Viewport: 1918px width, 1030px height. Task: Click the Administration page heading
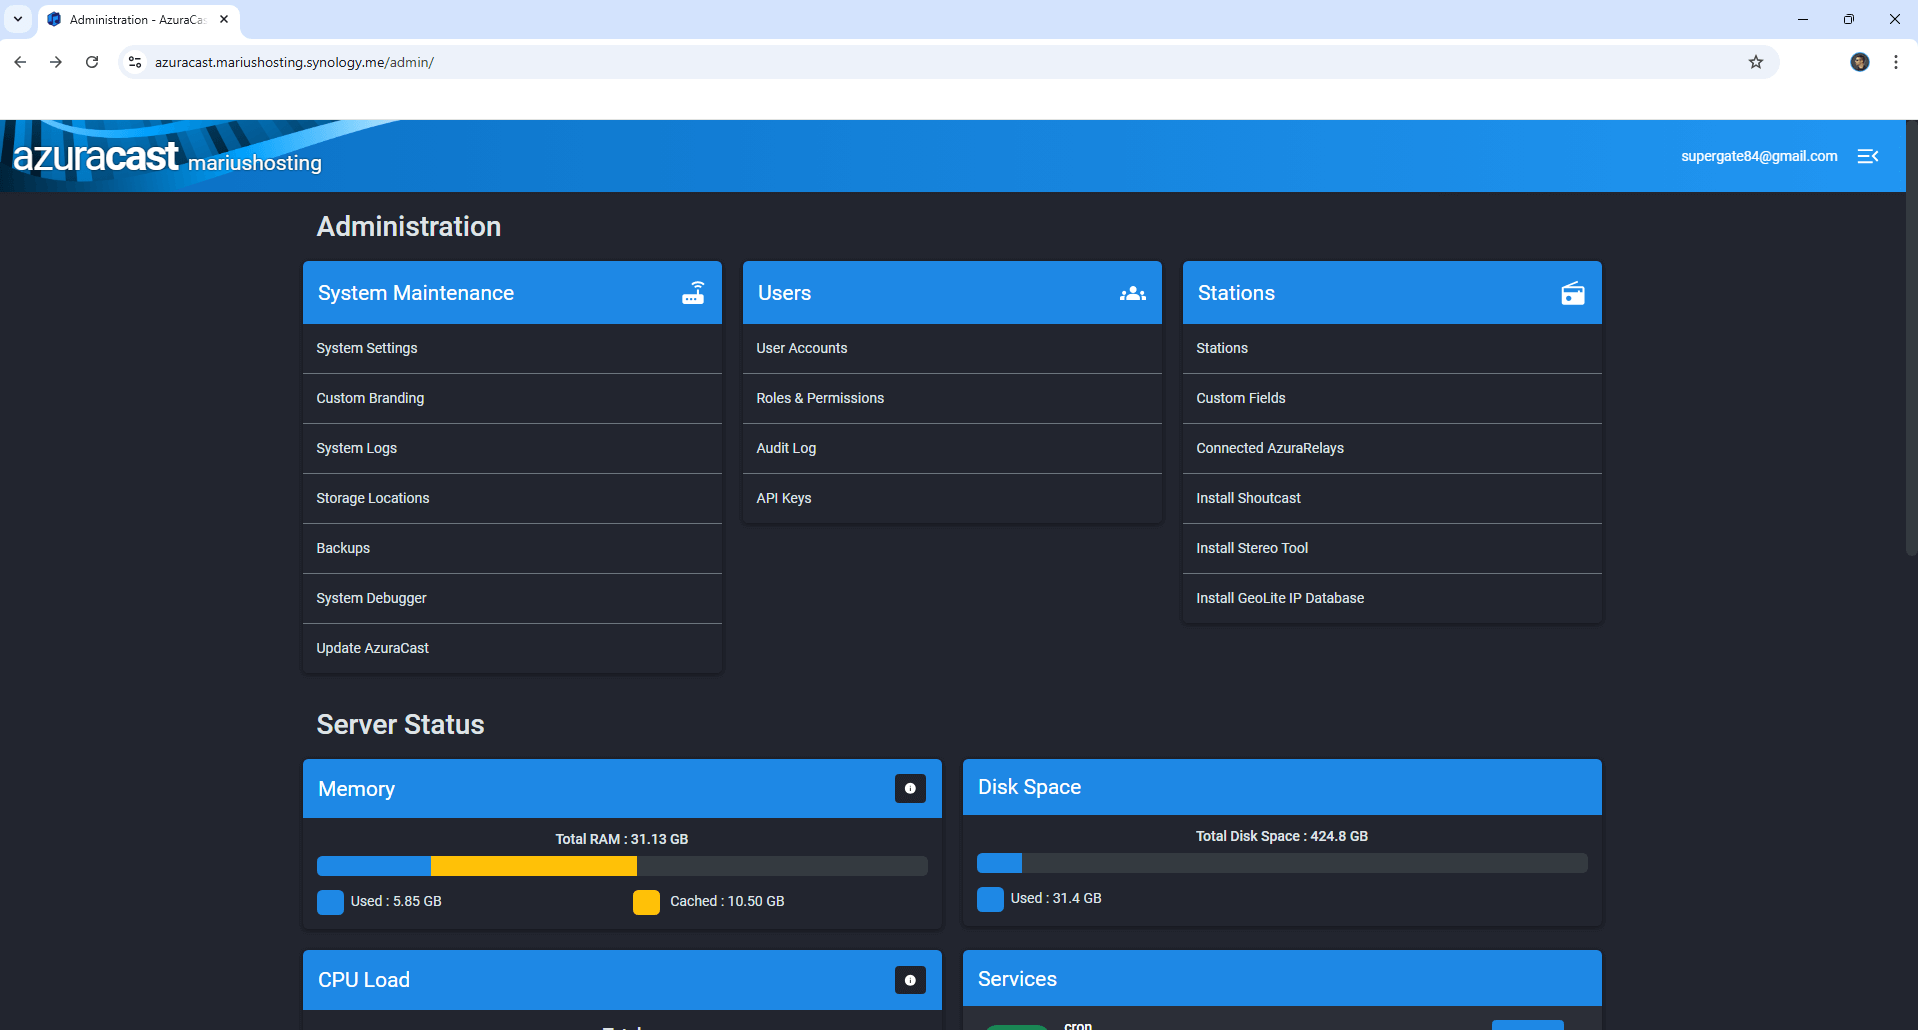(x=409, y=227)
